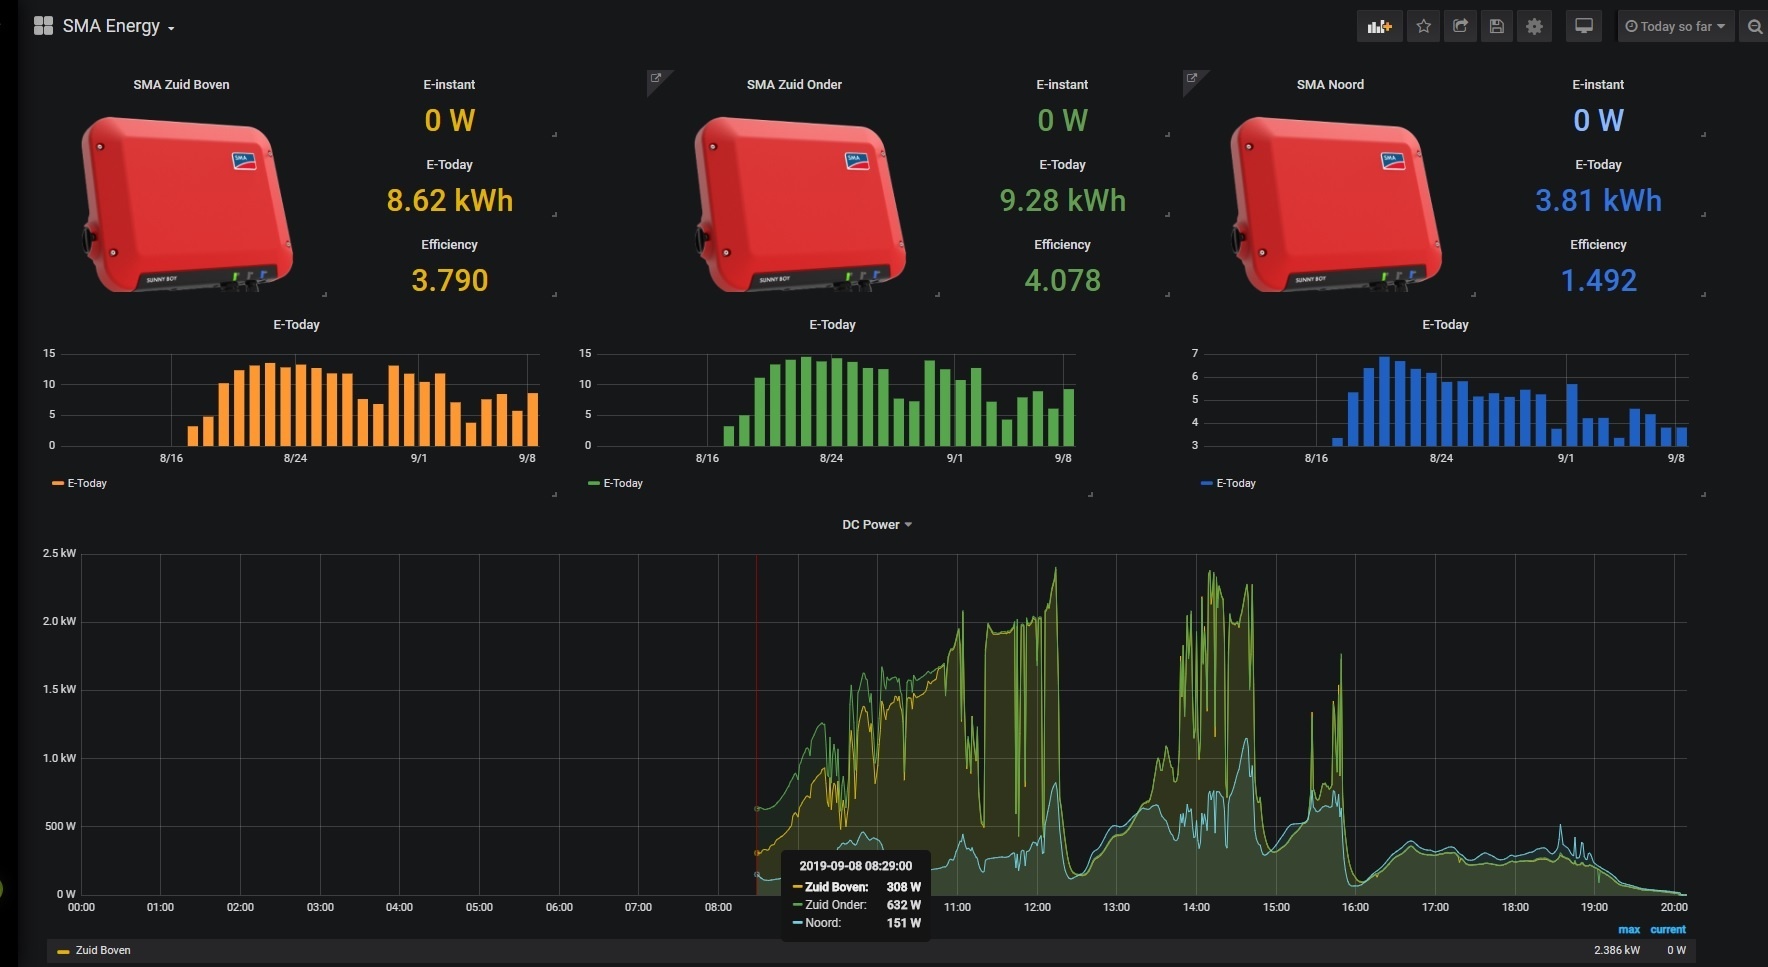Click link icon on SMA Noord panel corner

pyautogui.click(x=1192, y=78)
